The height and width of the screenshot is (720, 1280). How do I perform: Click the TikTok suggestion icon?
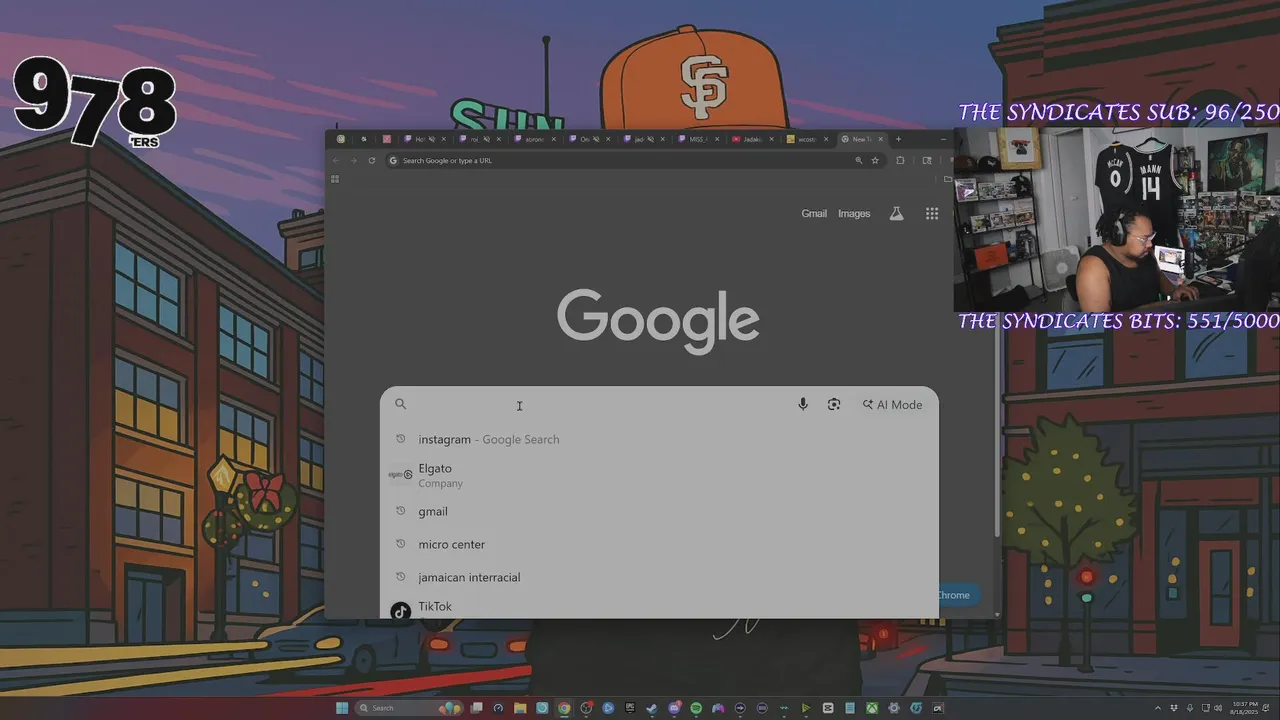[x=400, y=610]
